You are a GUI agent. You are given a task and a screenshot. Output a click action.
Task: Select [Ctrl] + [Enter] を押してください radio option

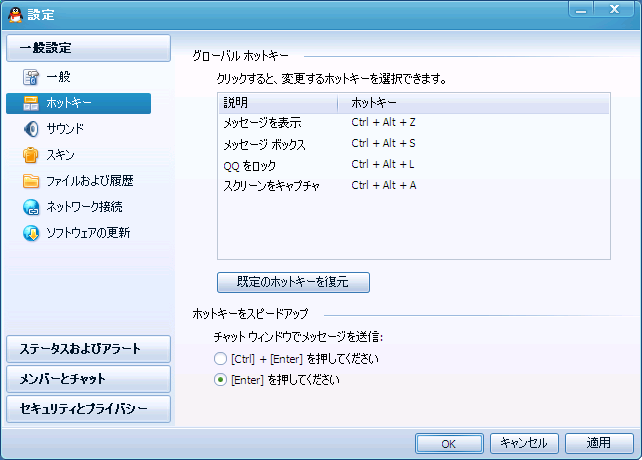[220, 359]
